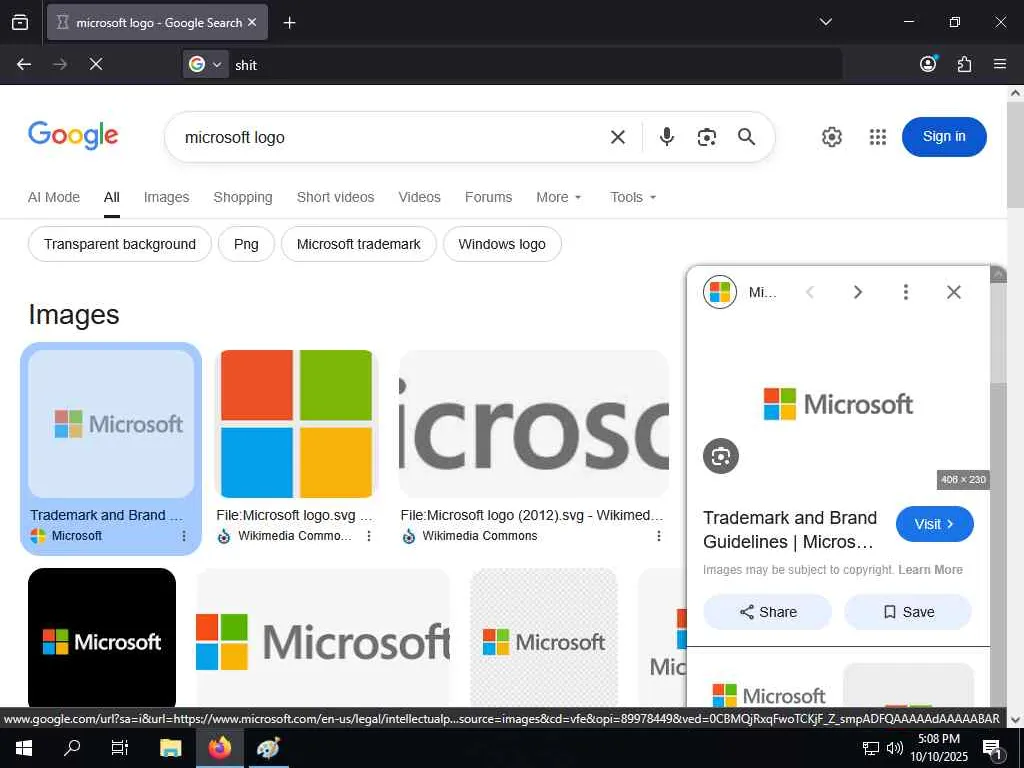This screenshot has height=768, width=1024.
Task: Start voice search with the microphone icon
Action: tap(666, 137)
